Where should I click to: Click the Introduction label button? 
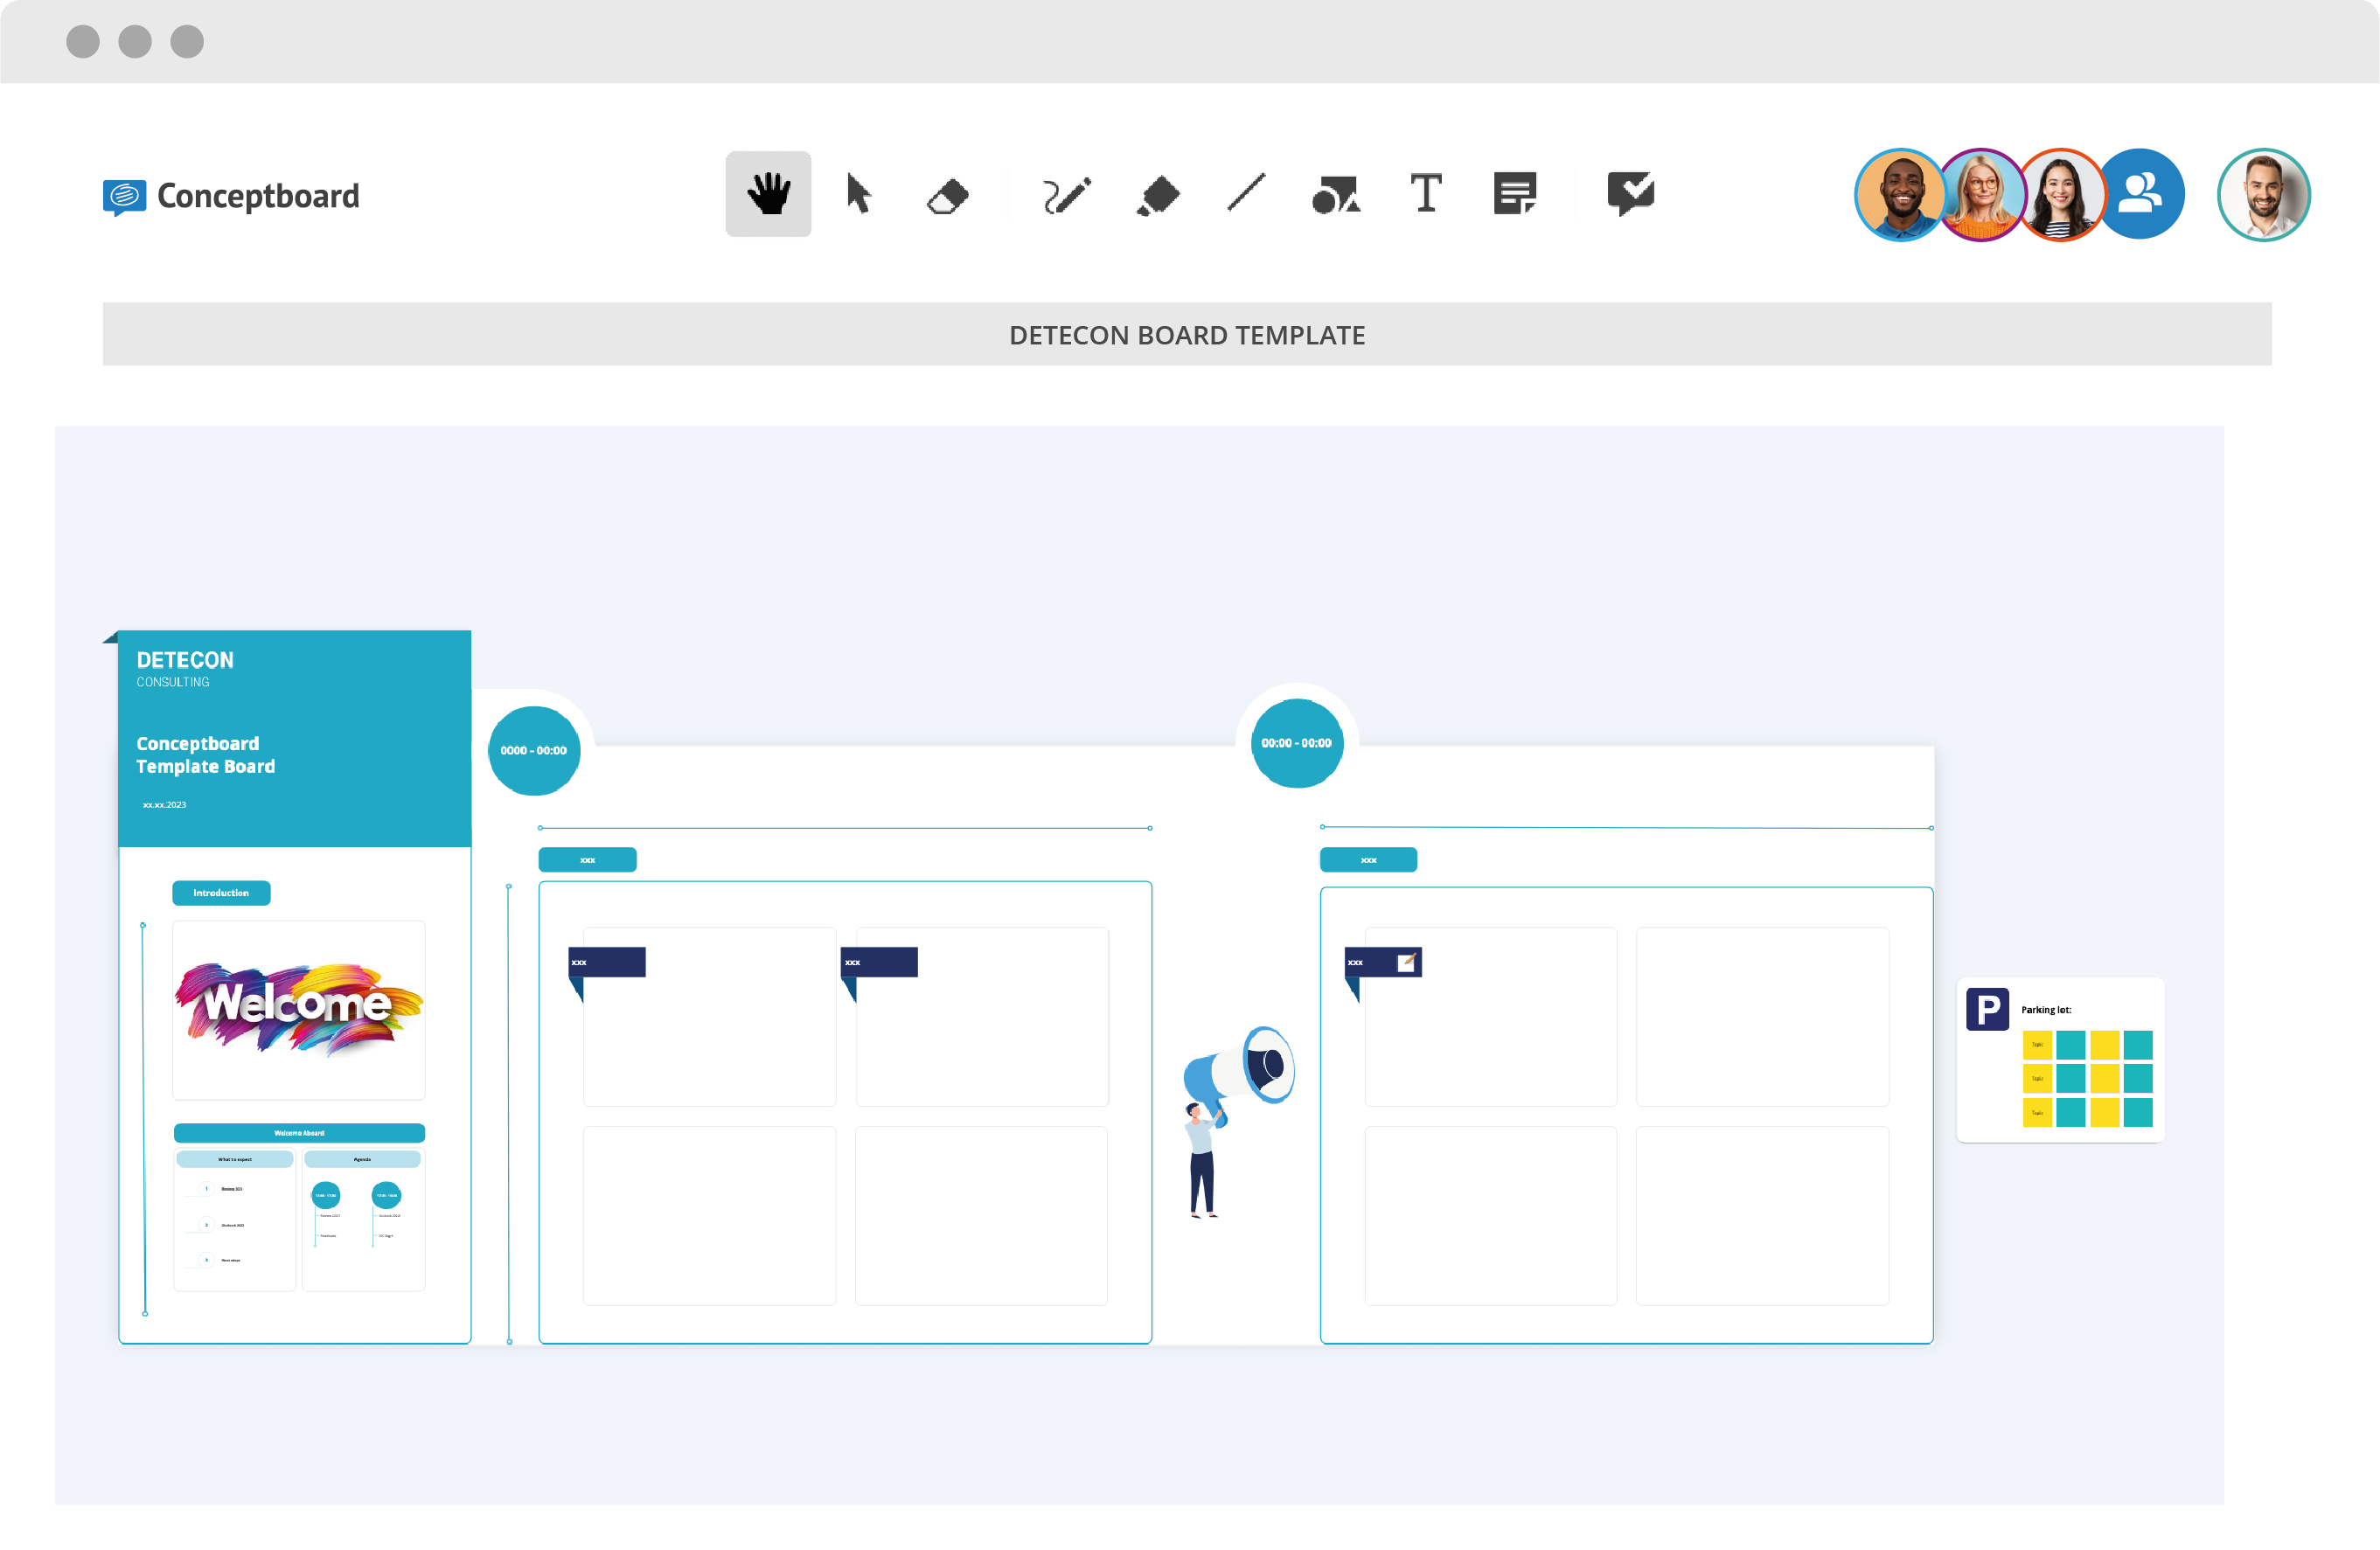(x=221, y=893)
